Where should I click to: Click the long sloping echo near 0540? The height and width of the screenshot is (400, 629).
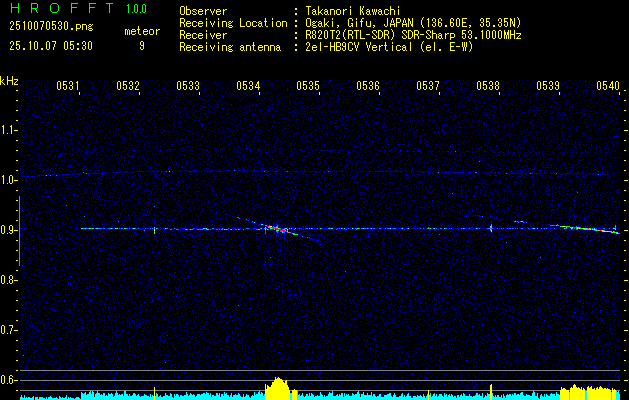coord(586,229)
